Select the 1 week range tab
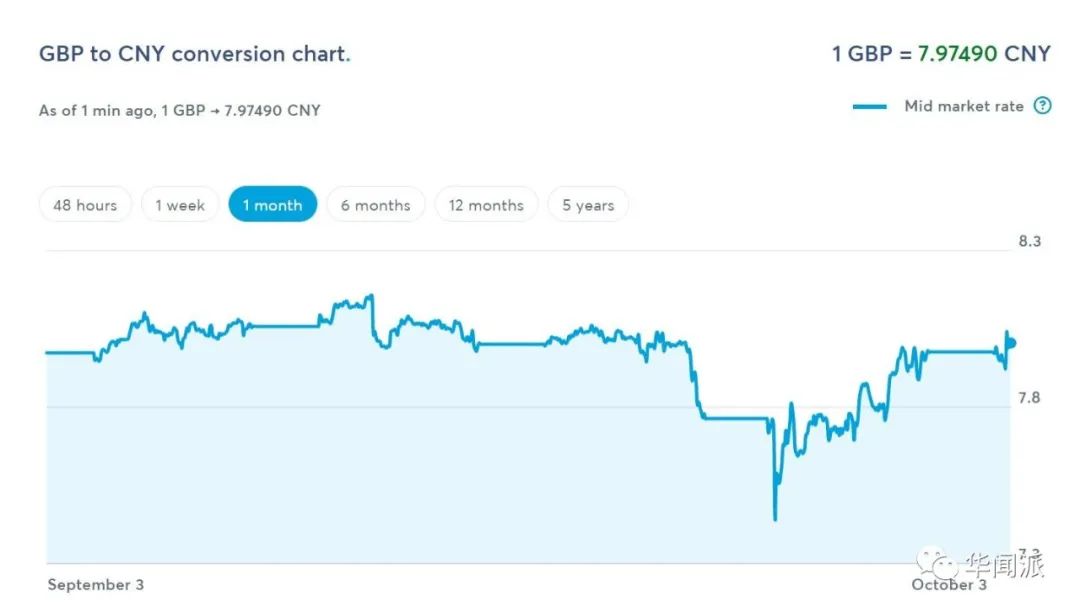The width and height of the screenshot is (1080, 613). point(180,205)
